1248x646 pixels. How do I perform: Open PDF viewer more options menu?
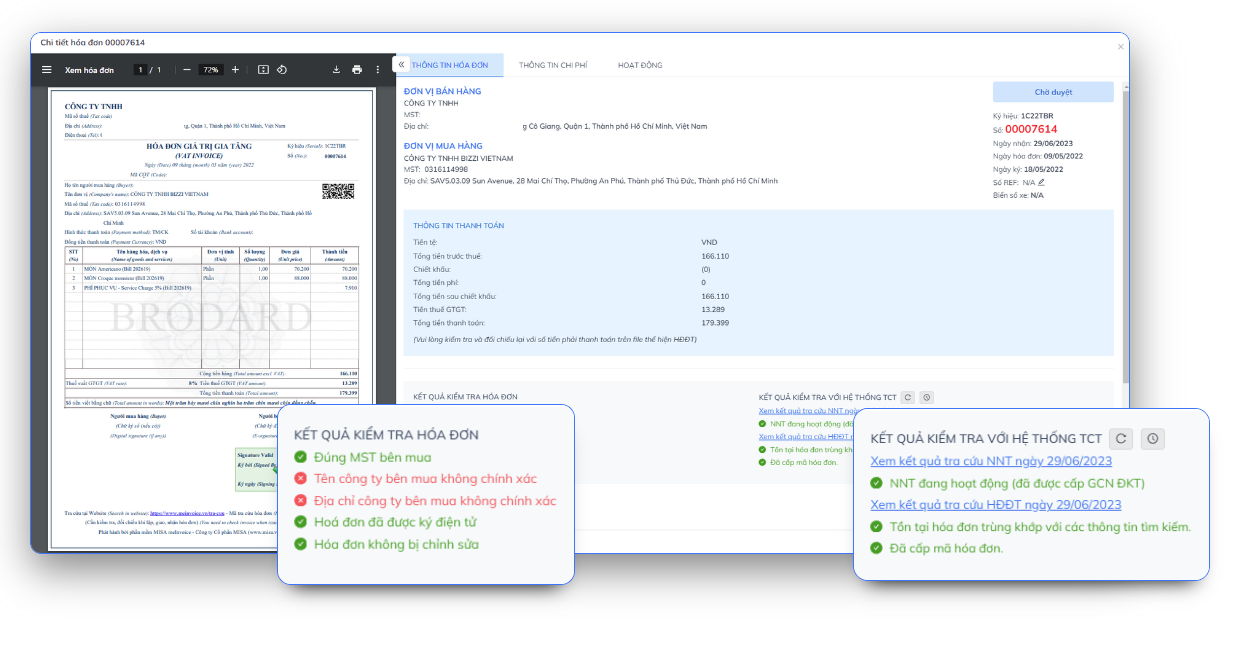click(x=378, y=70)
